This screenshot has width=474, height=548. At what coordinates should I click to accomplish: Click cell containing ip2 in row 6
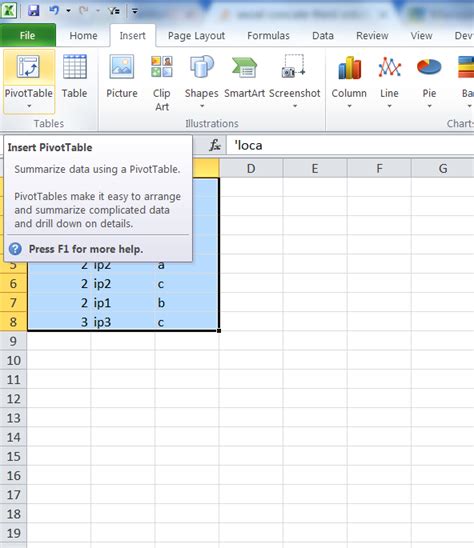(x=123, y=283)
